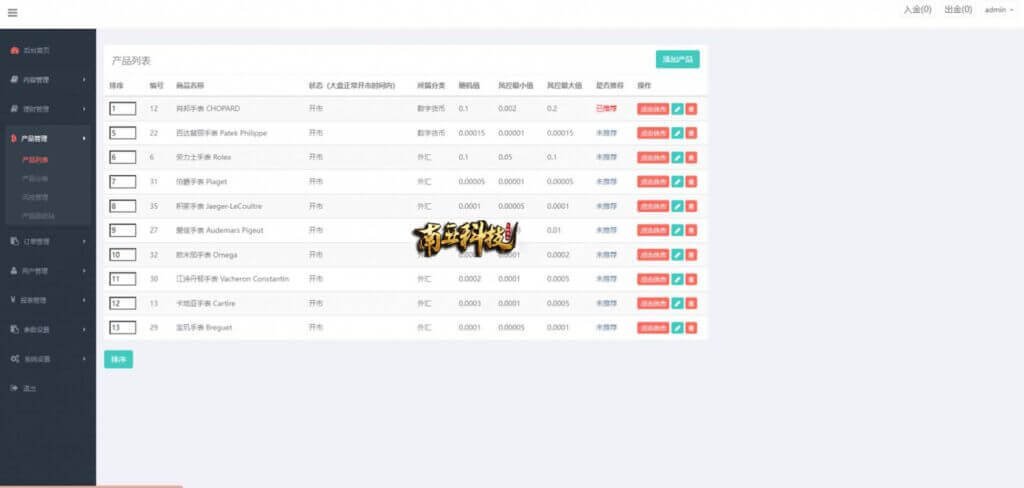The width and height of the screenshot is (1024, 488).
Task: Open the admin user dropdown
Action: tap(998, 10)
